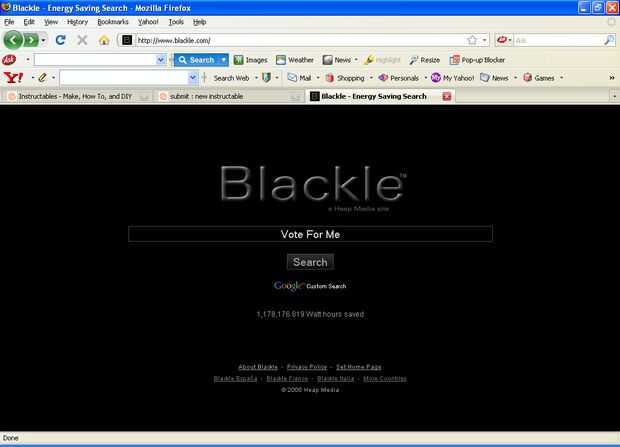The width and height of the screenshot is (620, 447).
Task: Switch to the submit : new instructable tab
Action: (229, 96)
